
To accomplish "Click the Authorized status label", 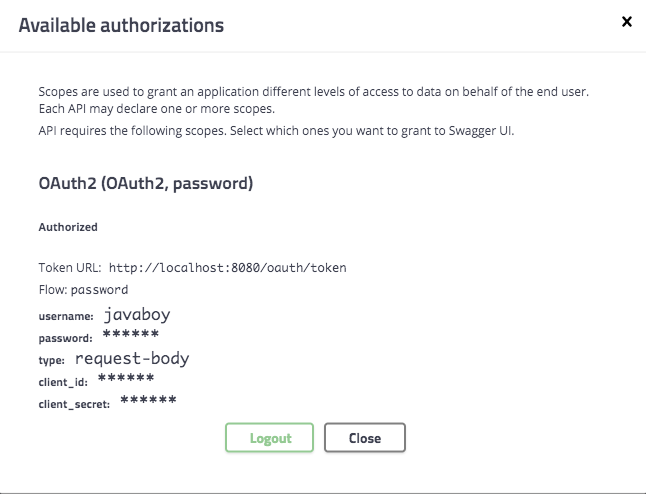I will (x=68, y=227).
